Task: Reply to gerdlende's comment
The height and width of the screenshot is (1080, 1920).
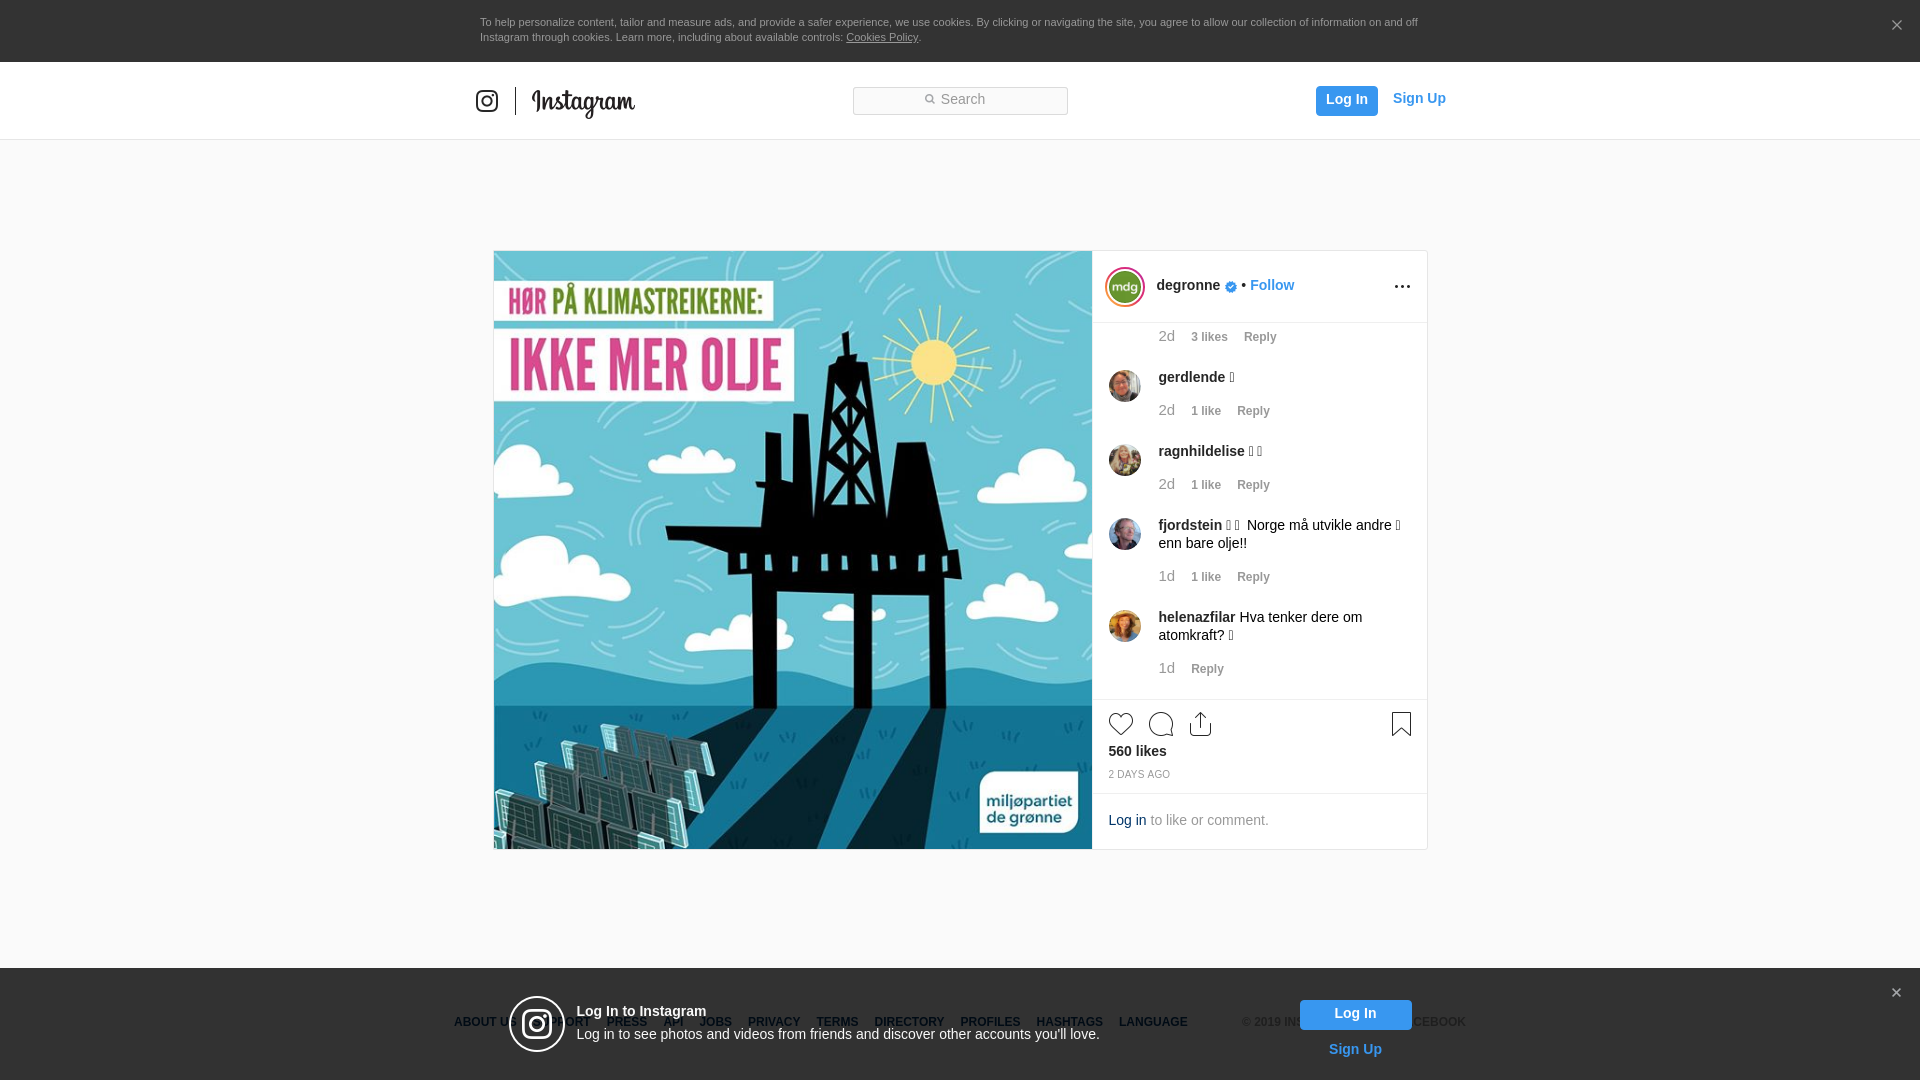Action: click(1253, 411)
